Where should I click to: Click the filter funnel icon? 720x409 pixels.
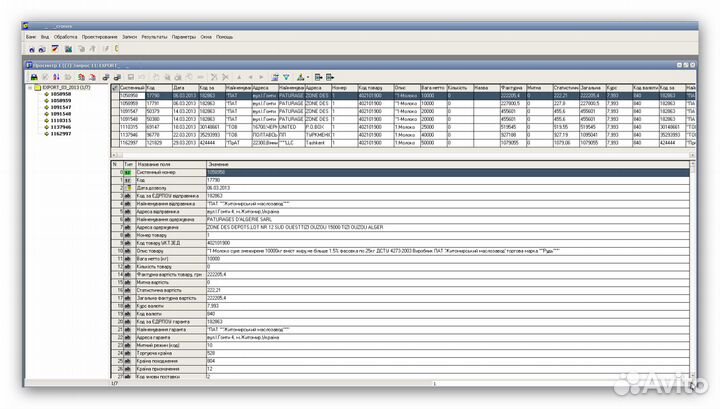click(x=286, y=77)
